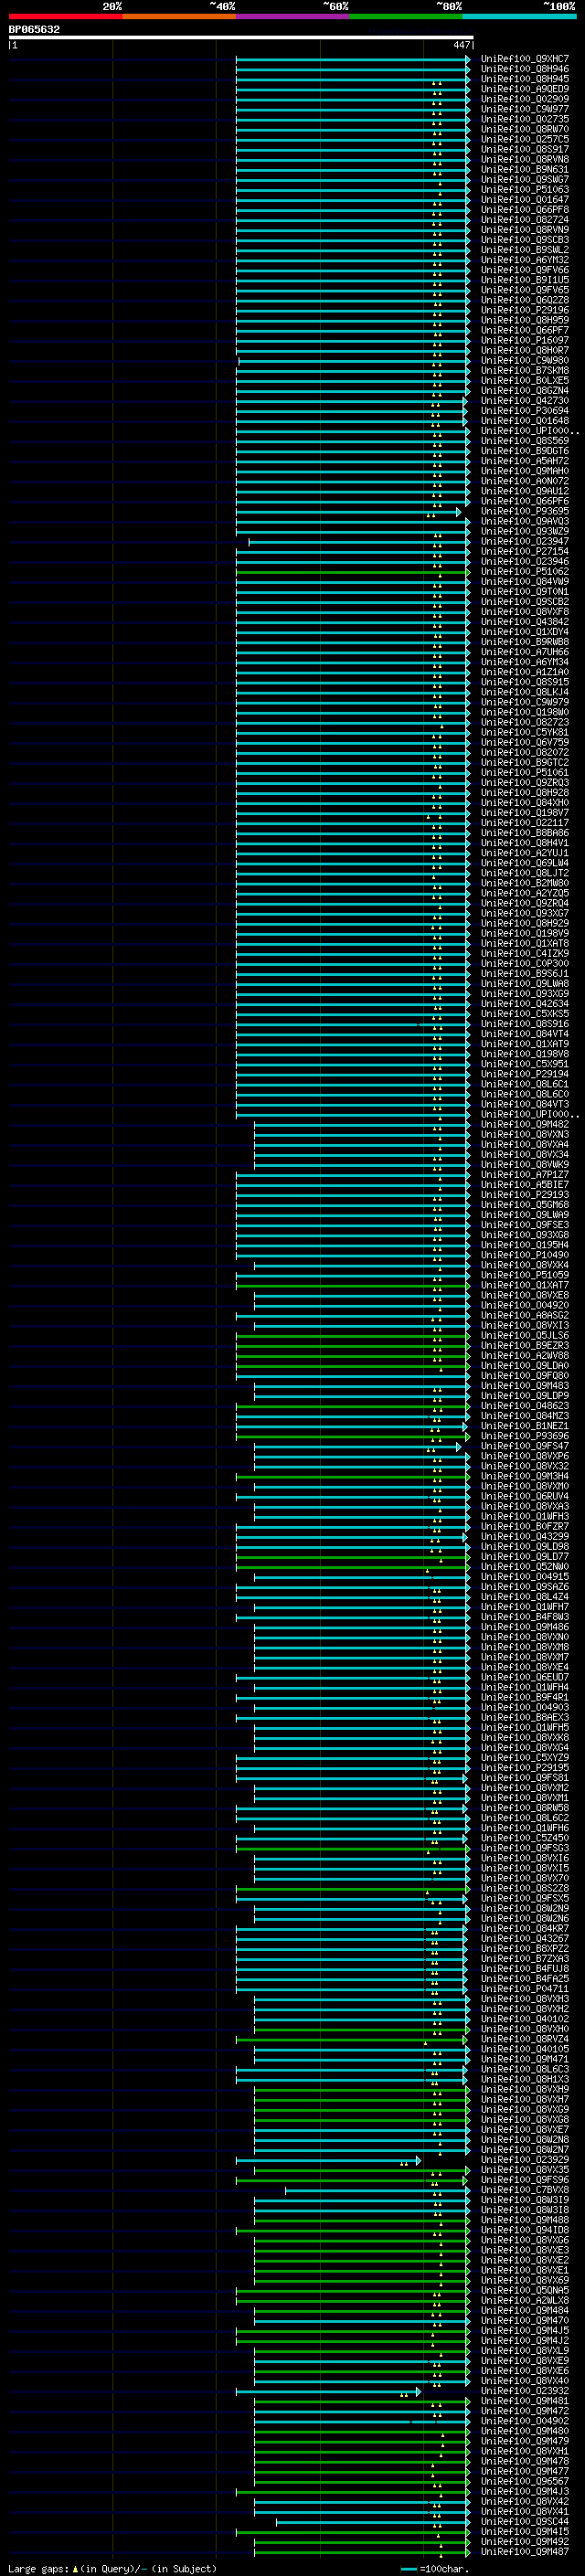Click the red 20% identity color segment
Viewport: 585px width, 2576px height.
click(x=65, y=16)
